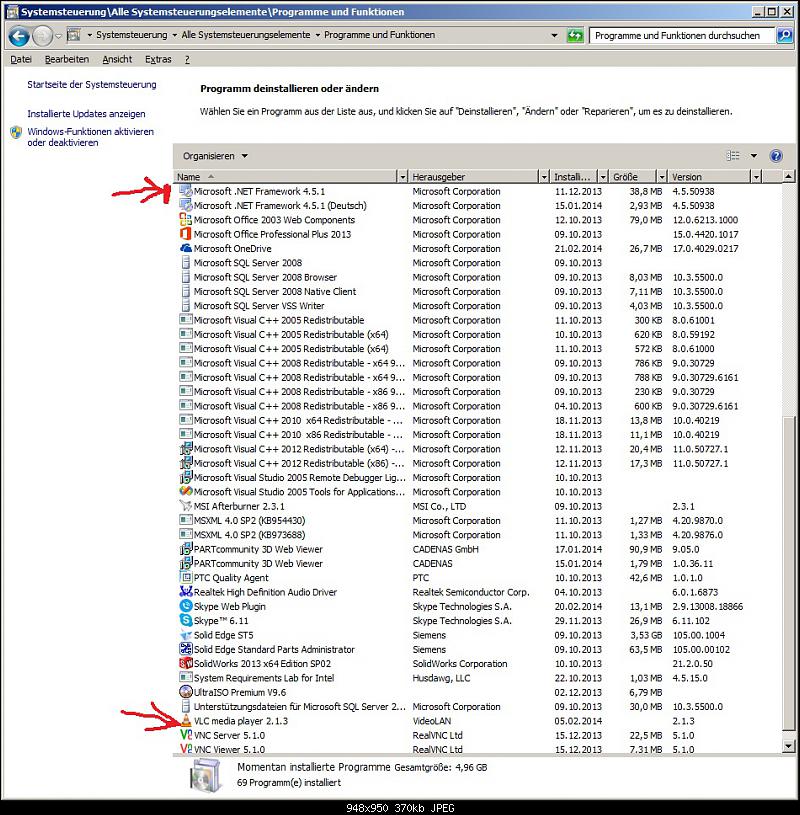This screenshot has width=800, height=815.
Task: Select the Microsoft .NET Framework 4.5.1 (Deutsch) icon
Action: [186, 205]
